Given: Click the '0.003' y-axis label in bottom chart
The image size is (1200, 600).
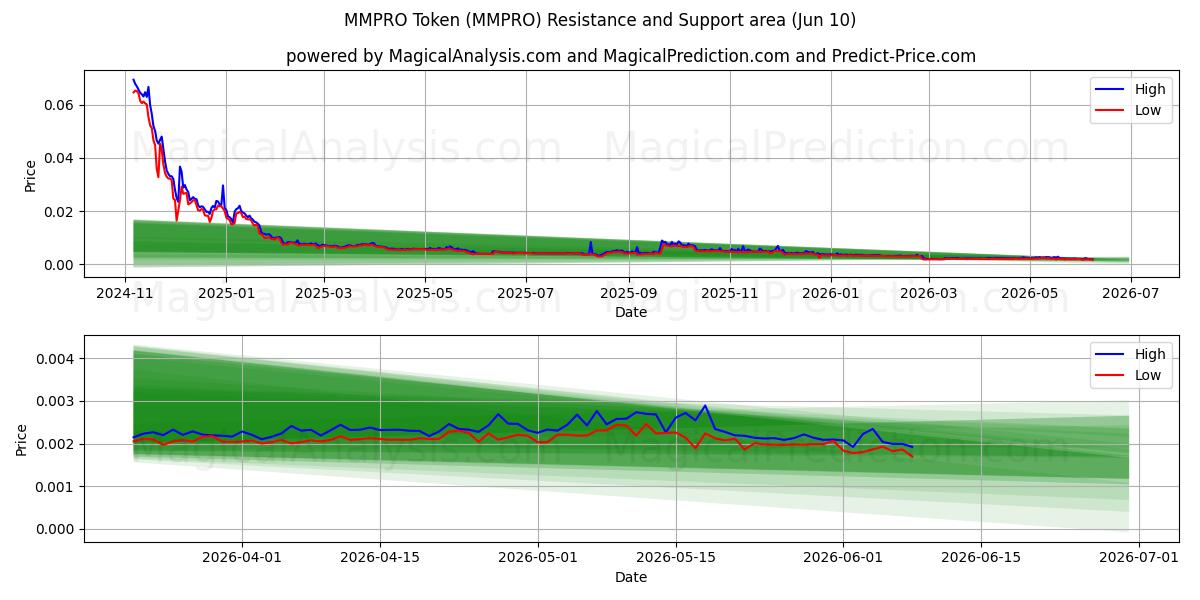Looking at the screenshot, I should (x=57, y=401).
